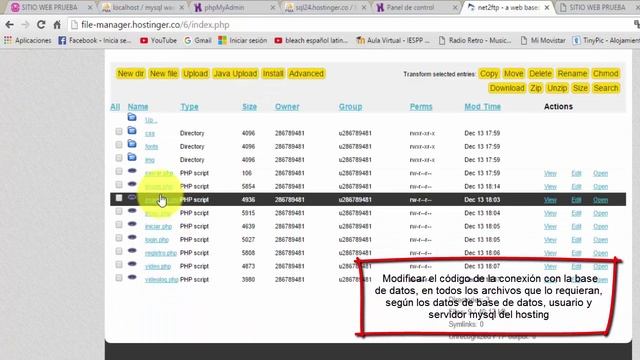Tick the checkbox of the 5915-byte PHP script
This screenshot has height=360, width=640.
click(119, 211)
